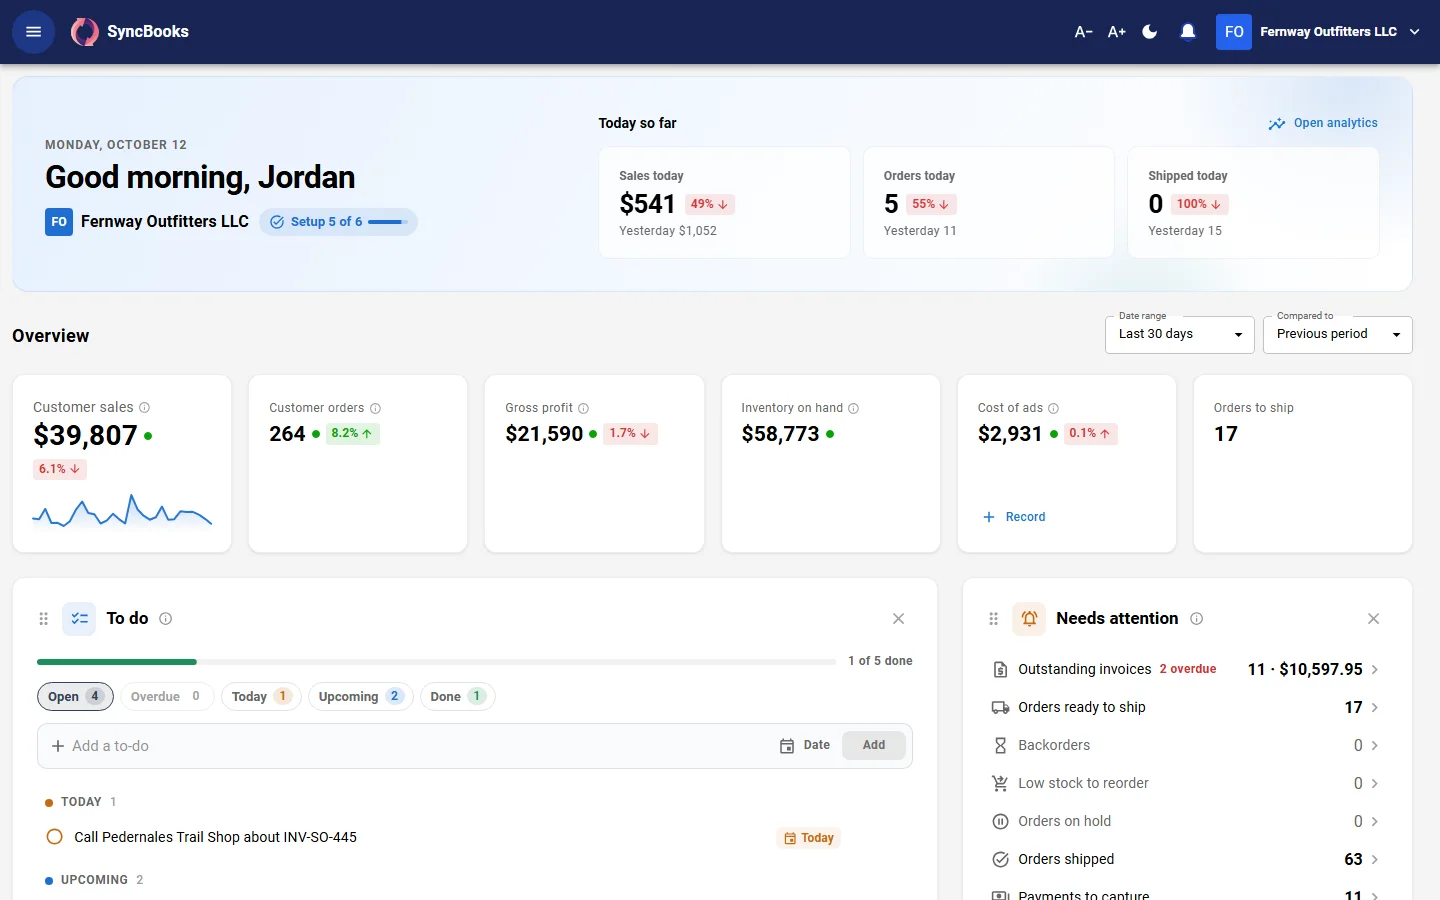Show info for Cost of ads
1440x900 pixels.
(1054, 408)
